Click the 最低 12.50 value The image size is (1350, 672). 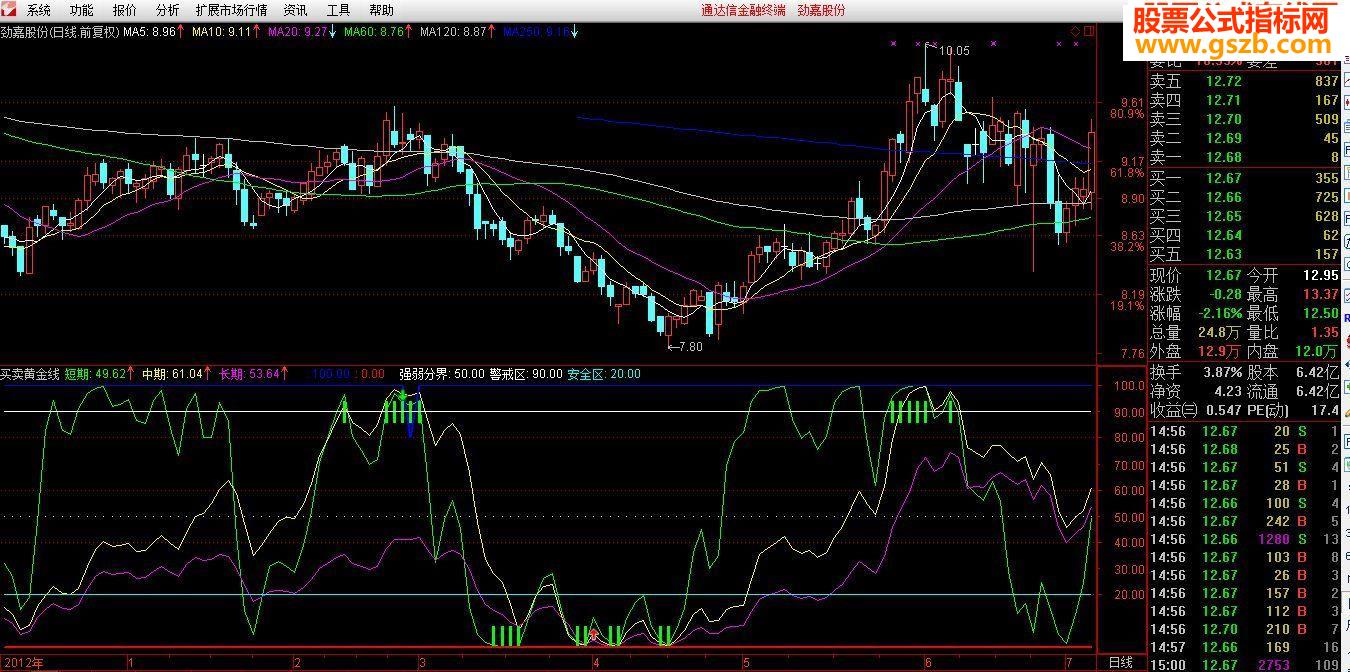click(1320, 313)
